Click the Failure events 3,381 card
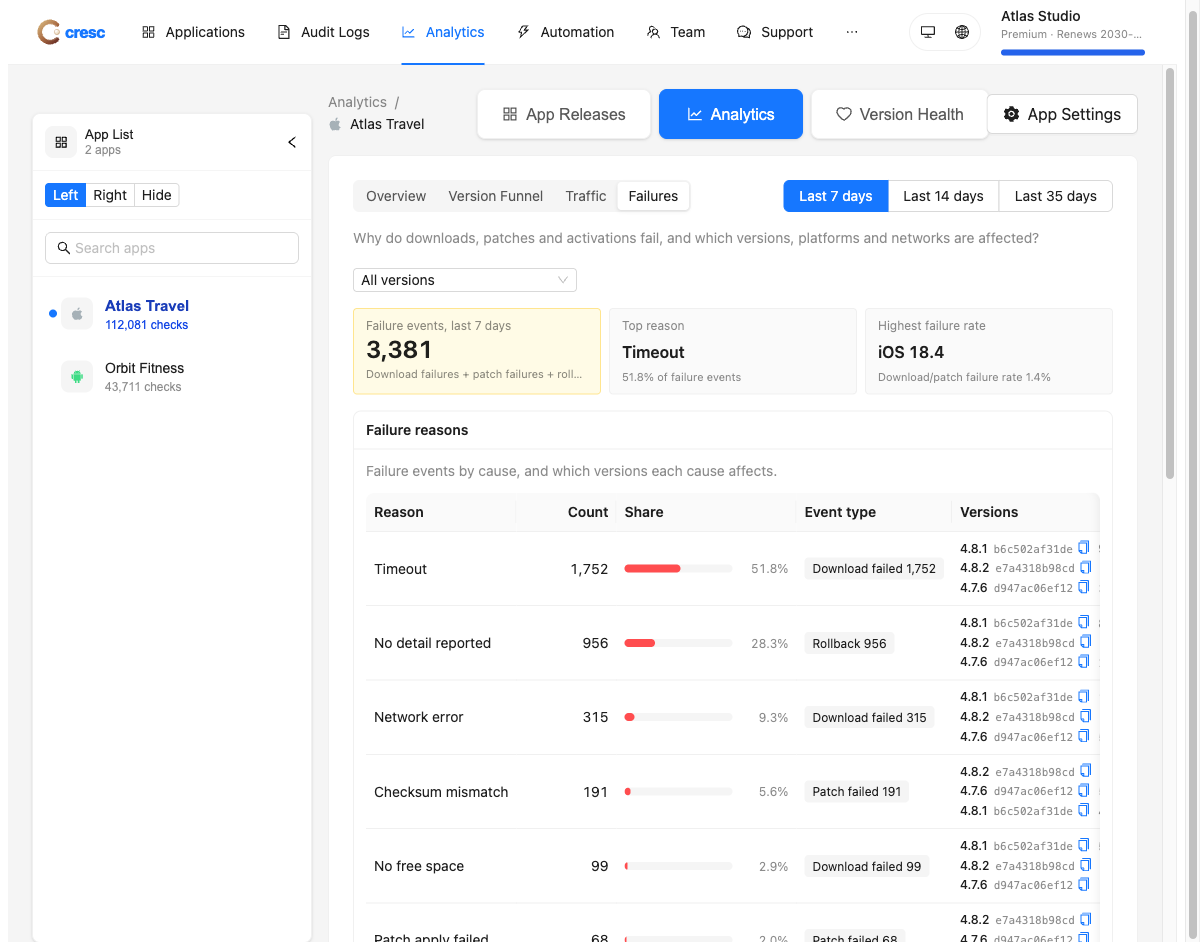 click(x=477, y=351)
